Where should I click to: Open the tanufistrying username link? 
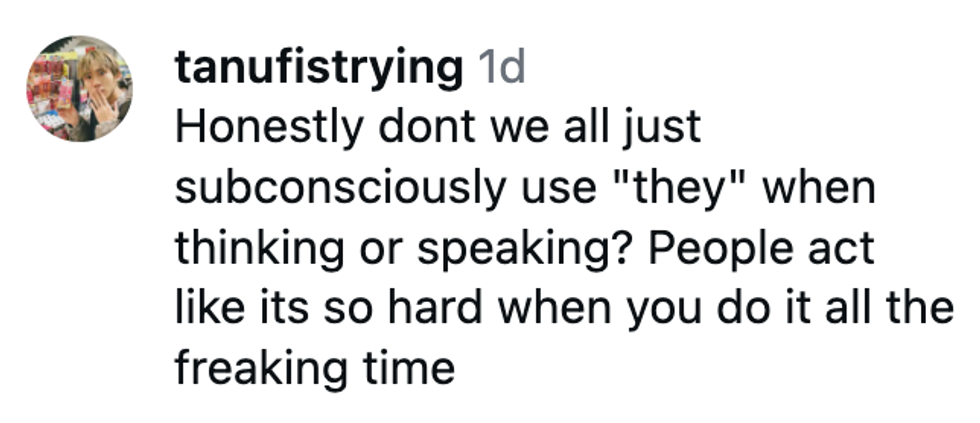point(319,68)
